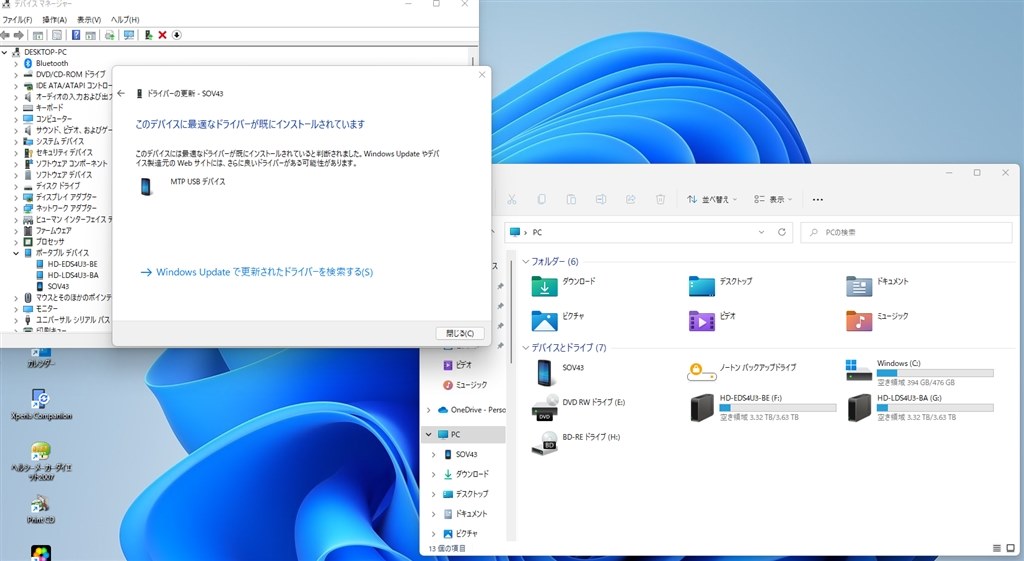
Task: Switch Explorer to details view icon in status bar
Action: 997,549
